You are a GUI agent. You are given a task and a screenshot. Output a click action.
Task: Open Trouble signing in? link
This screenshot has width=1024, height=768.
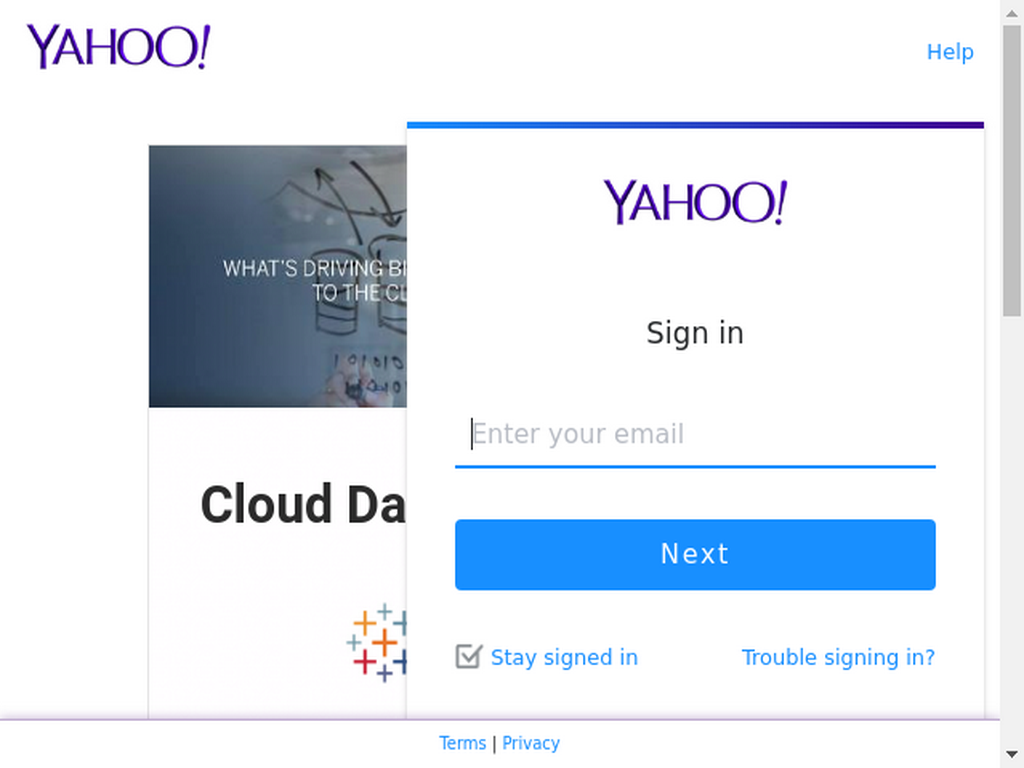pos(838,657)
